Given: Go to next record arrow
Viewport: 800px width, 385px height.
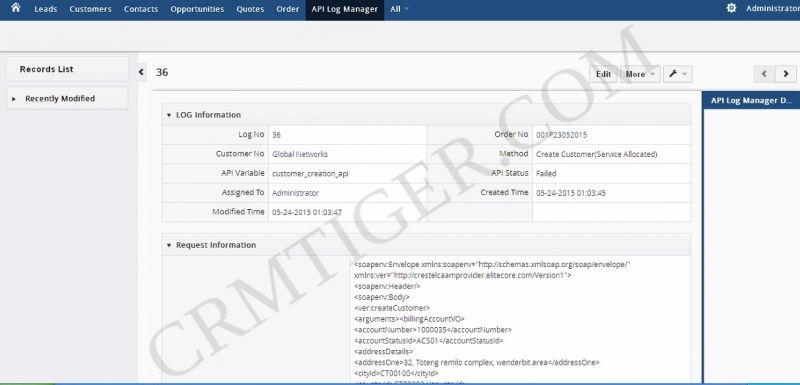Looking at the screenshot, I should 786,74.
